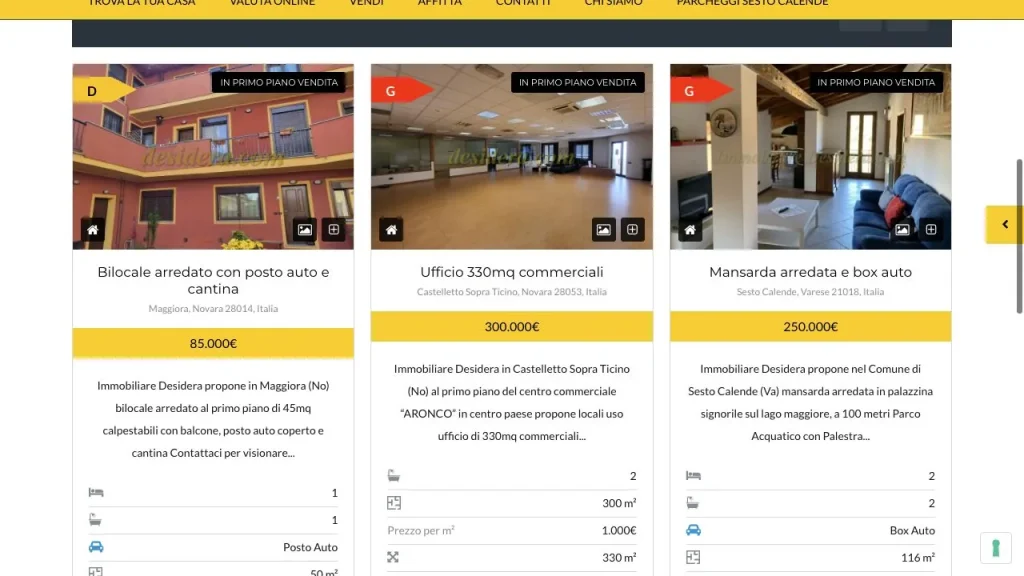Click Prezzo per m² label

pos(421,530)
